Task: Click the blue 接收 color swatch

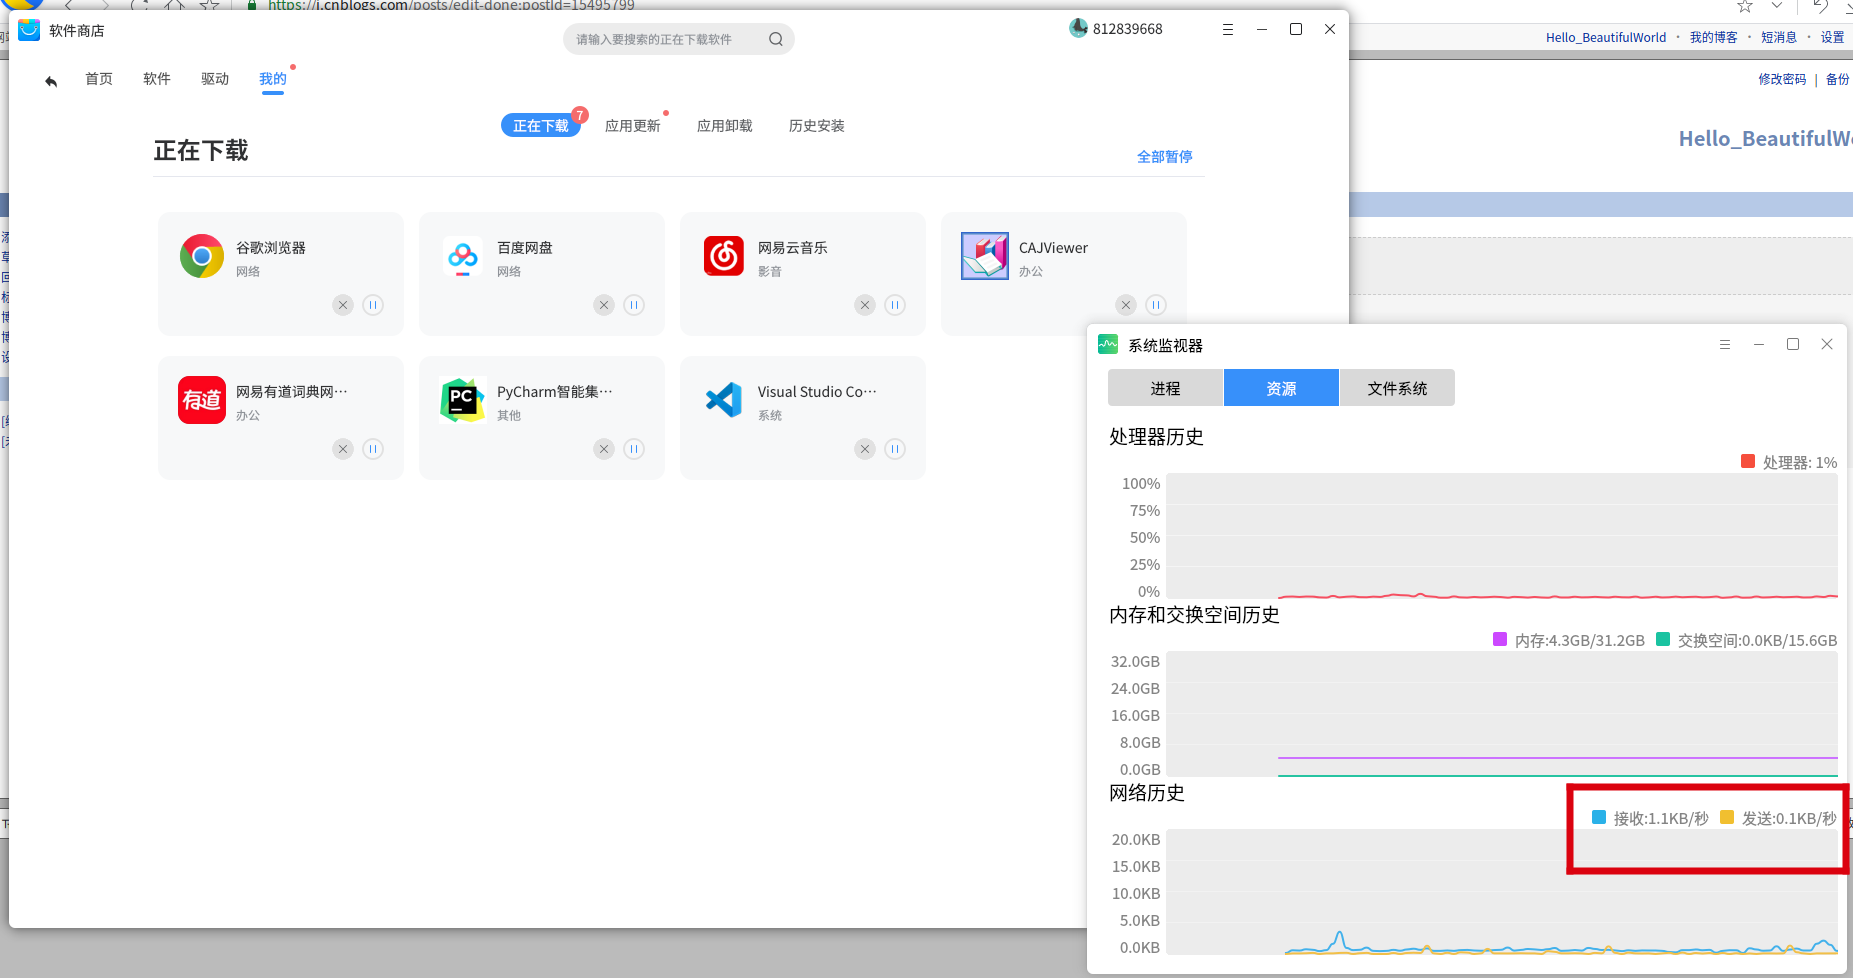Action: click(1599, 817)
